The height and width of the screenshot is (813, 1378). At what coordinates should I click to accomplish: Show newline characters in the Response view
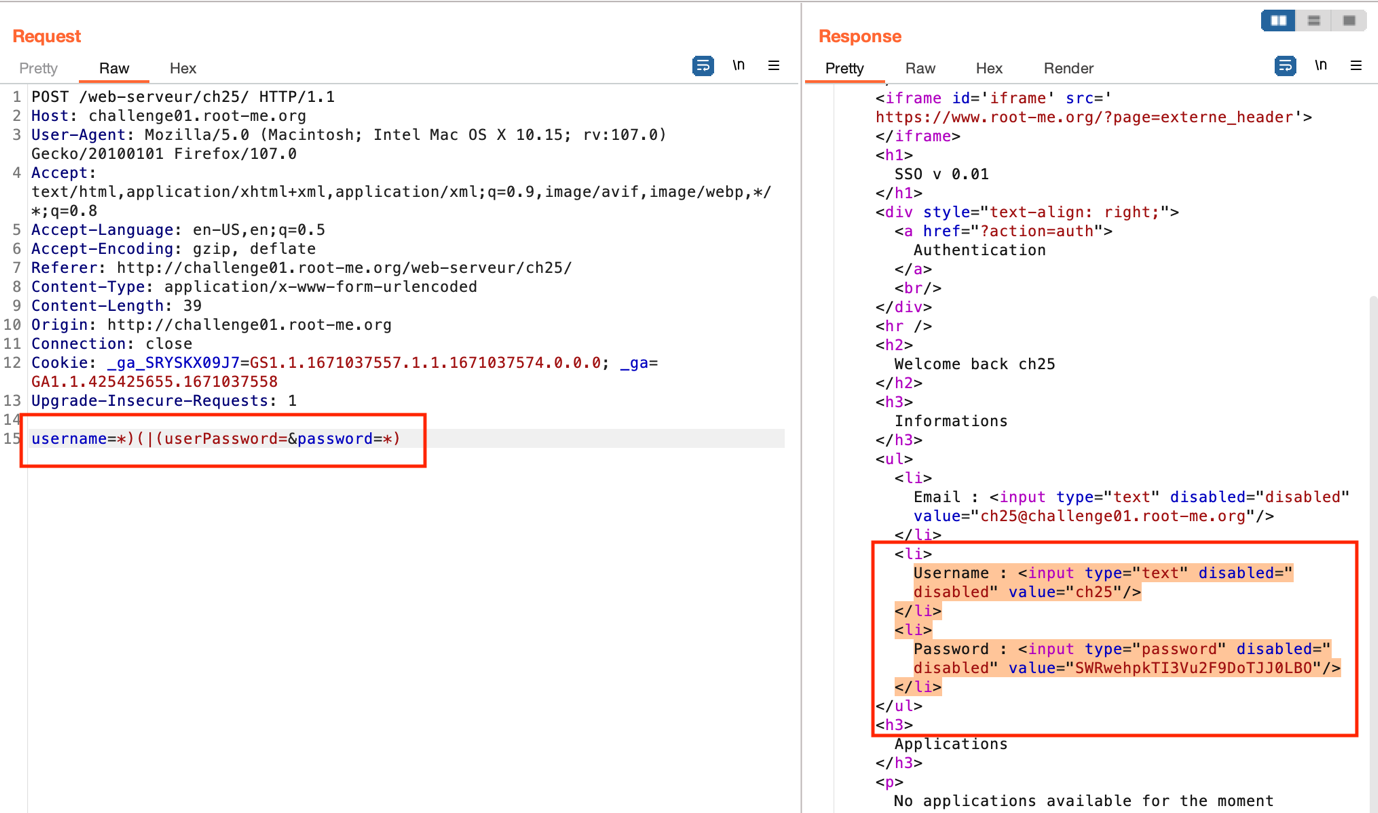point(1321,65)
